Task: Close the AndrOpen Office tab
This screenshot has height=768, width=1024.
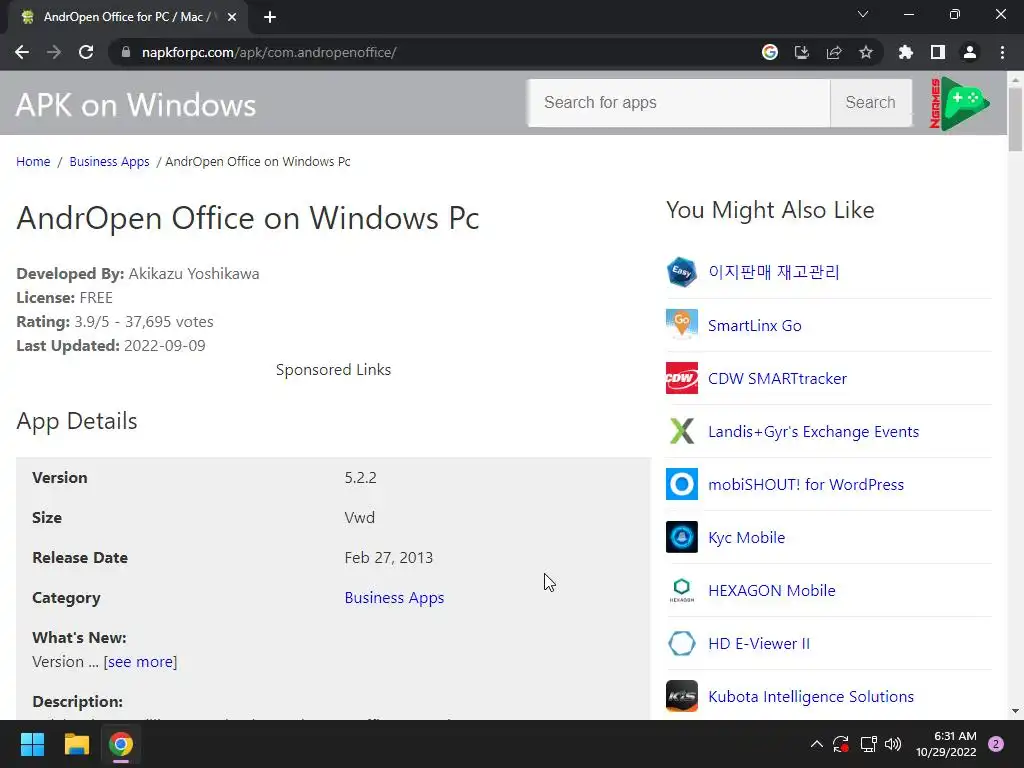Action: (232, 17)
